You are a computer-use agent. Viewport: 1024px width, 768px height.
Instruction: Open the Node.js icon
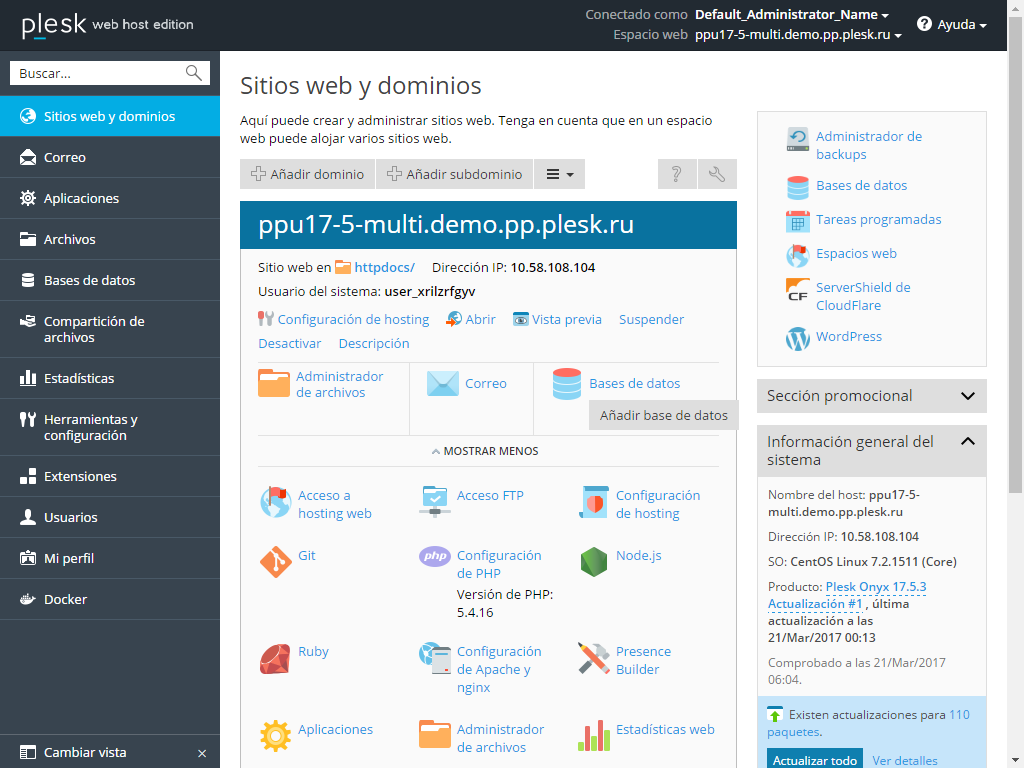tap(594, 562)
